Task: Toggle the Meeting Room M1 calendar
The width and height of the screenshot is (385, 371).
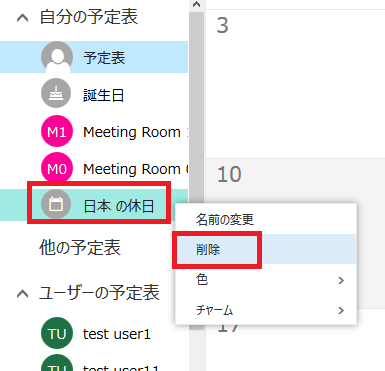Action: click(x=94, y=132)
